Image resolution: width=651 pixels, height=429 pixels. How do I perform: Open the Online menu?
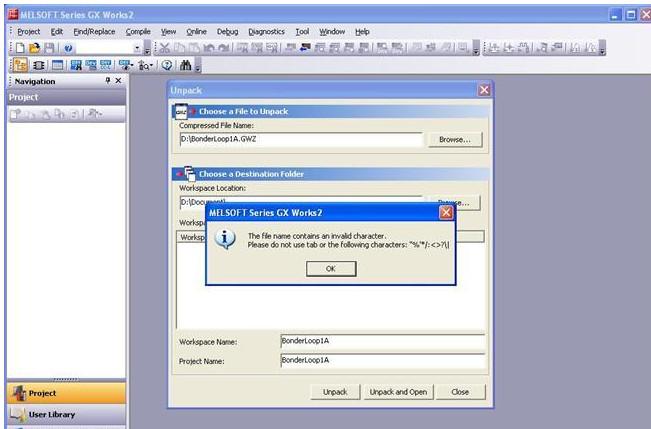pos(196,32)
